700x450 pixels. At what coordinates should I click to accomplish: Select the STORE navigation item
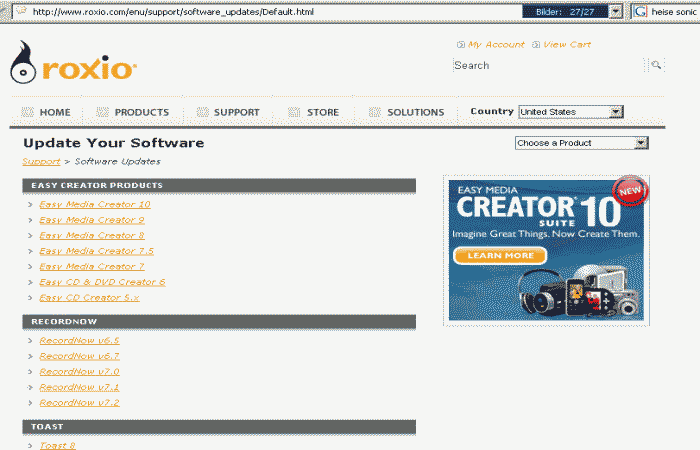point(322,112)
